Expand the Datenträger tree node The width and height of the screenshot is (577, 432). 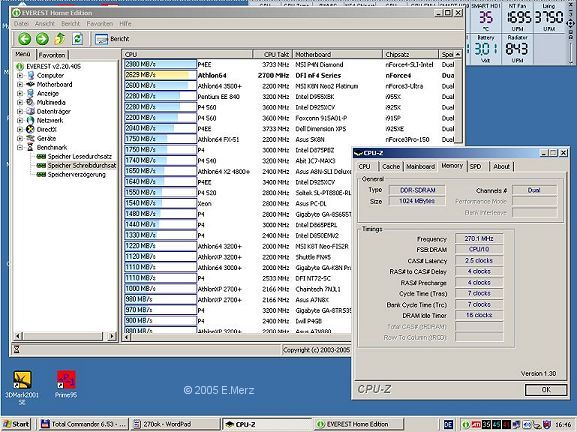coord(20,111)
